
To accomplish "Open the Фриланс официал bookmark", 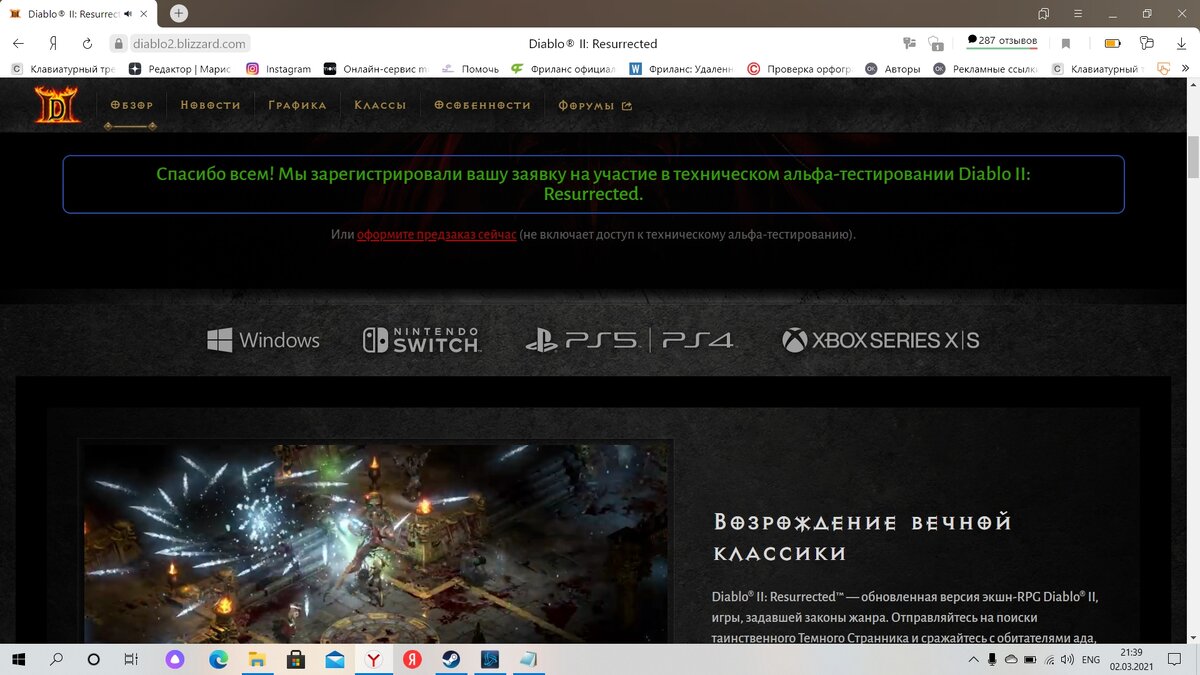I will (x=563, y=69).
